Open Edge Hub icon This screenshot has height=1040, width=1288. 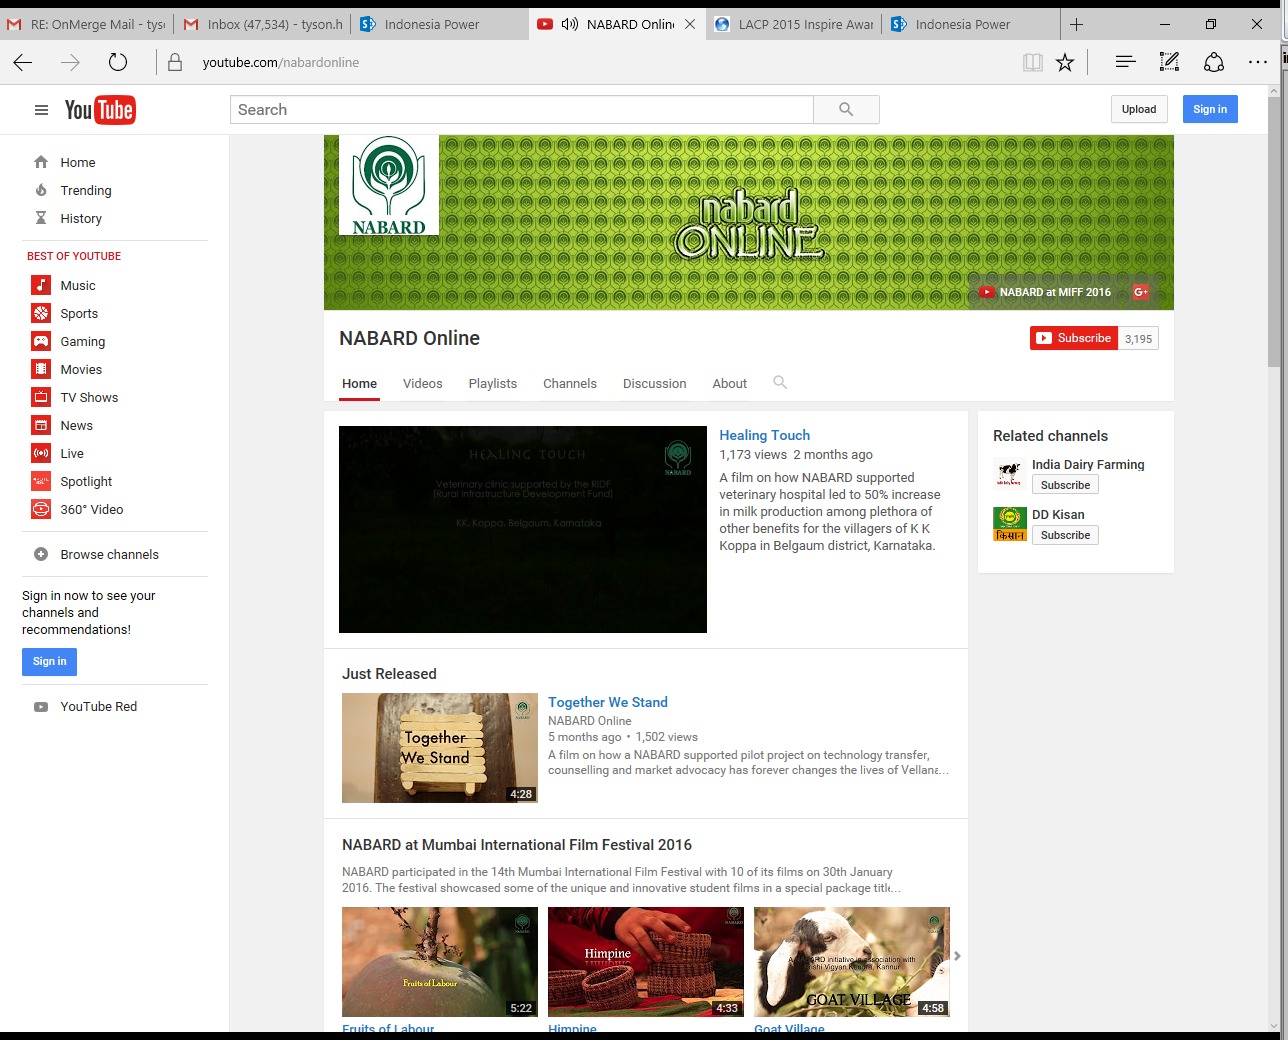(x=1125, y=62)
